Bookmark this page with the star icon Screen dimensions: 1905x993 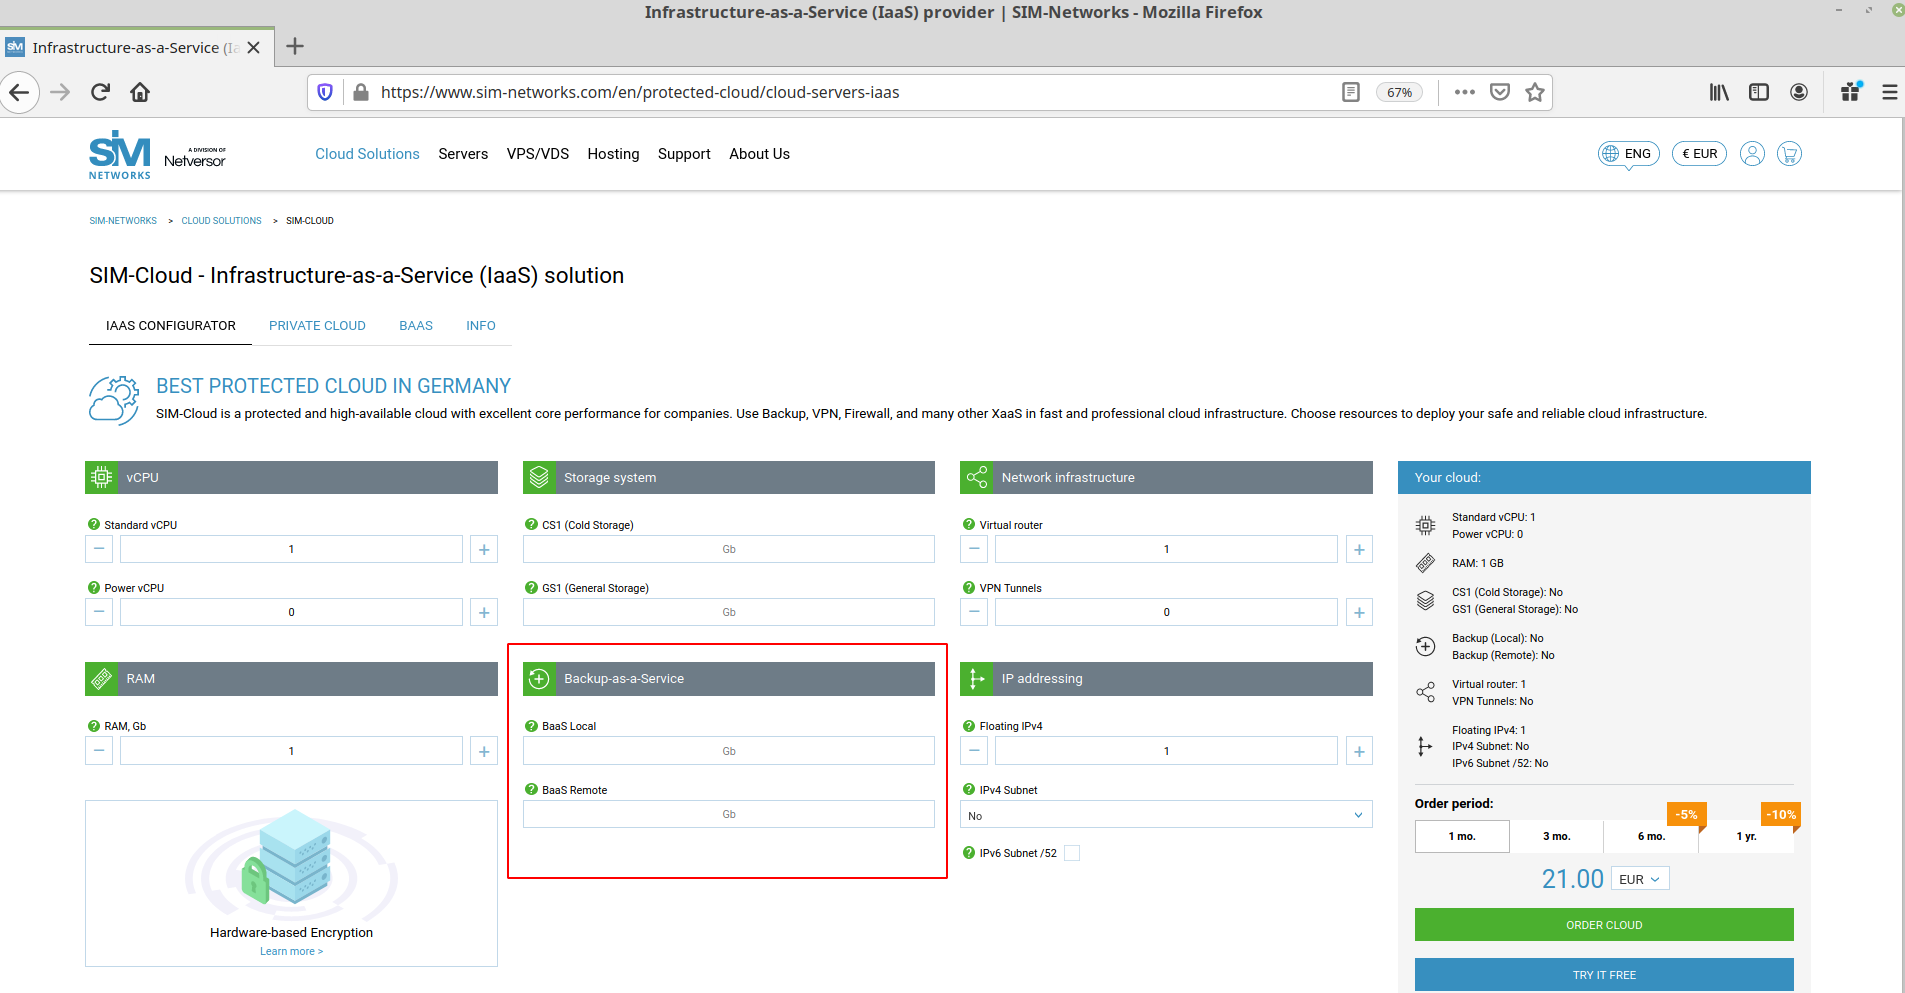pos(1534,92)
